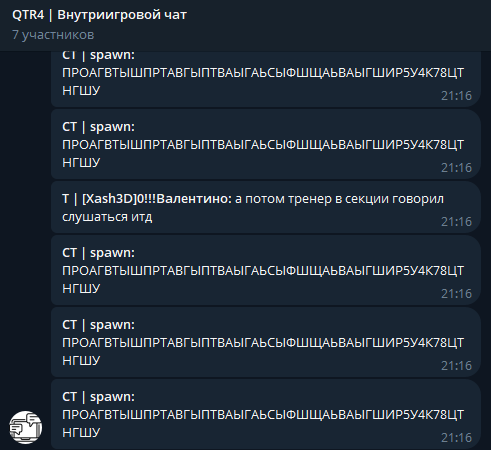Click the 7 участников member count

pos(53,35)
